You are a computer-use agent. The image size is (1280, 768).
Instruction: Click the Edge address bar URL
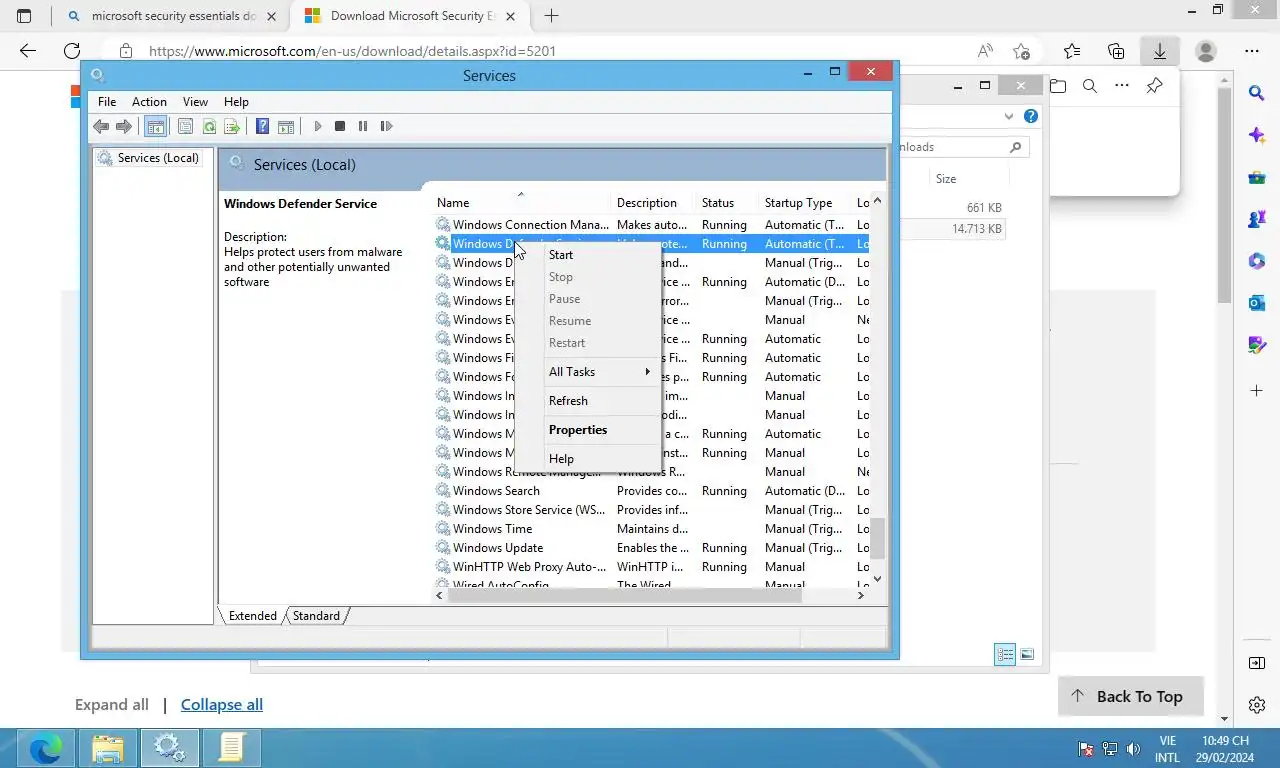click(x=352, y=51)
